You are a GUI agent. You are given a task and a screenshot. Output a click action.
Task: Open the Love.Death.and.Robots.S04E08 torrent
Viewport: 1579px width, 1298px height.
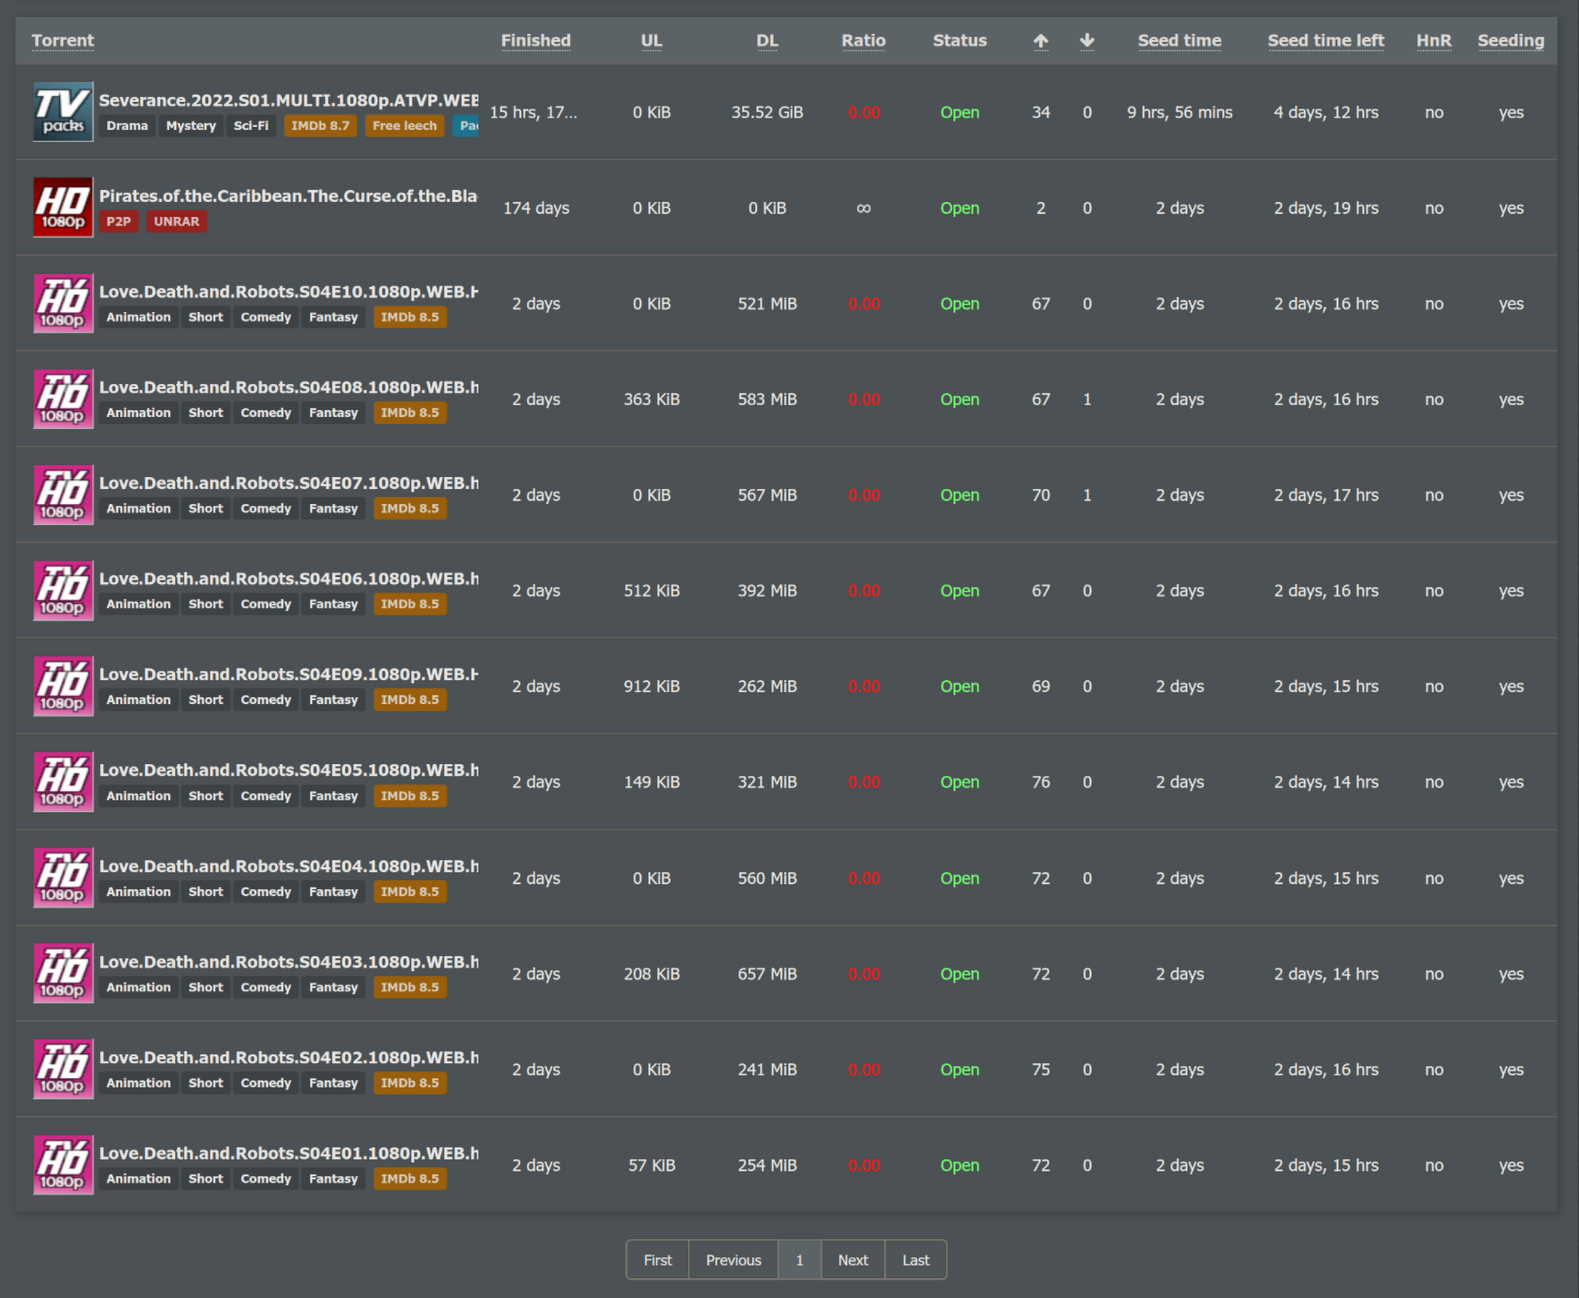288,387
